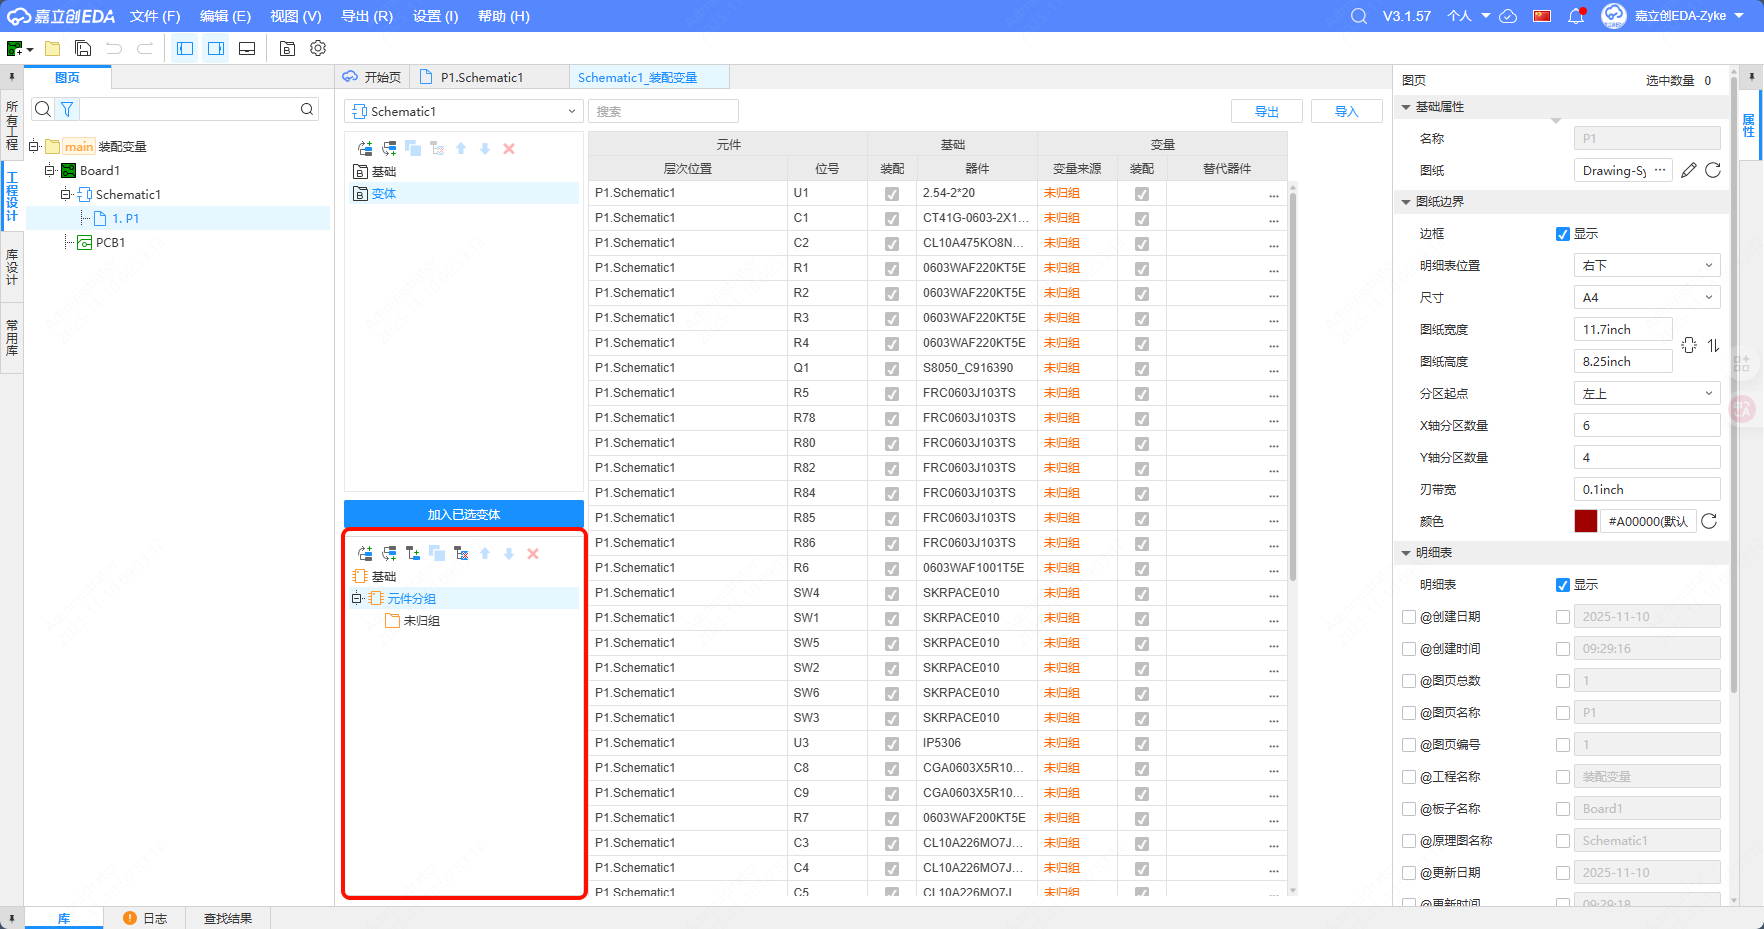This screenshot has height=929, width=1764.
Task: Open the 导出 (R) menu
Action: click(367, 16)
